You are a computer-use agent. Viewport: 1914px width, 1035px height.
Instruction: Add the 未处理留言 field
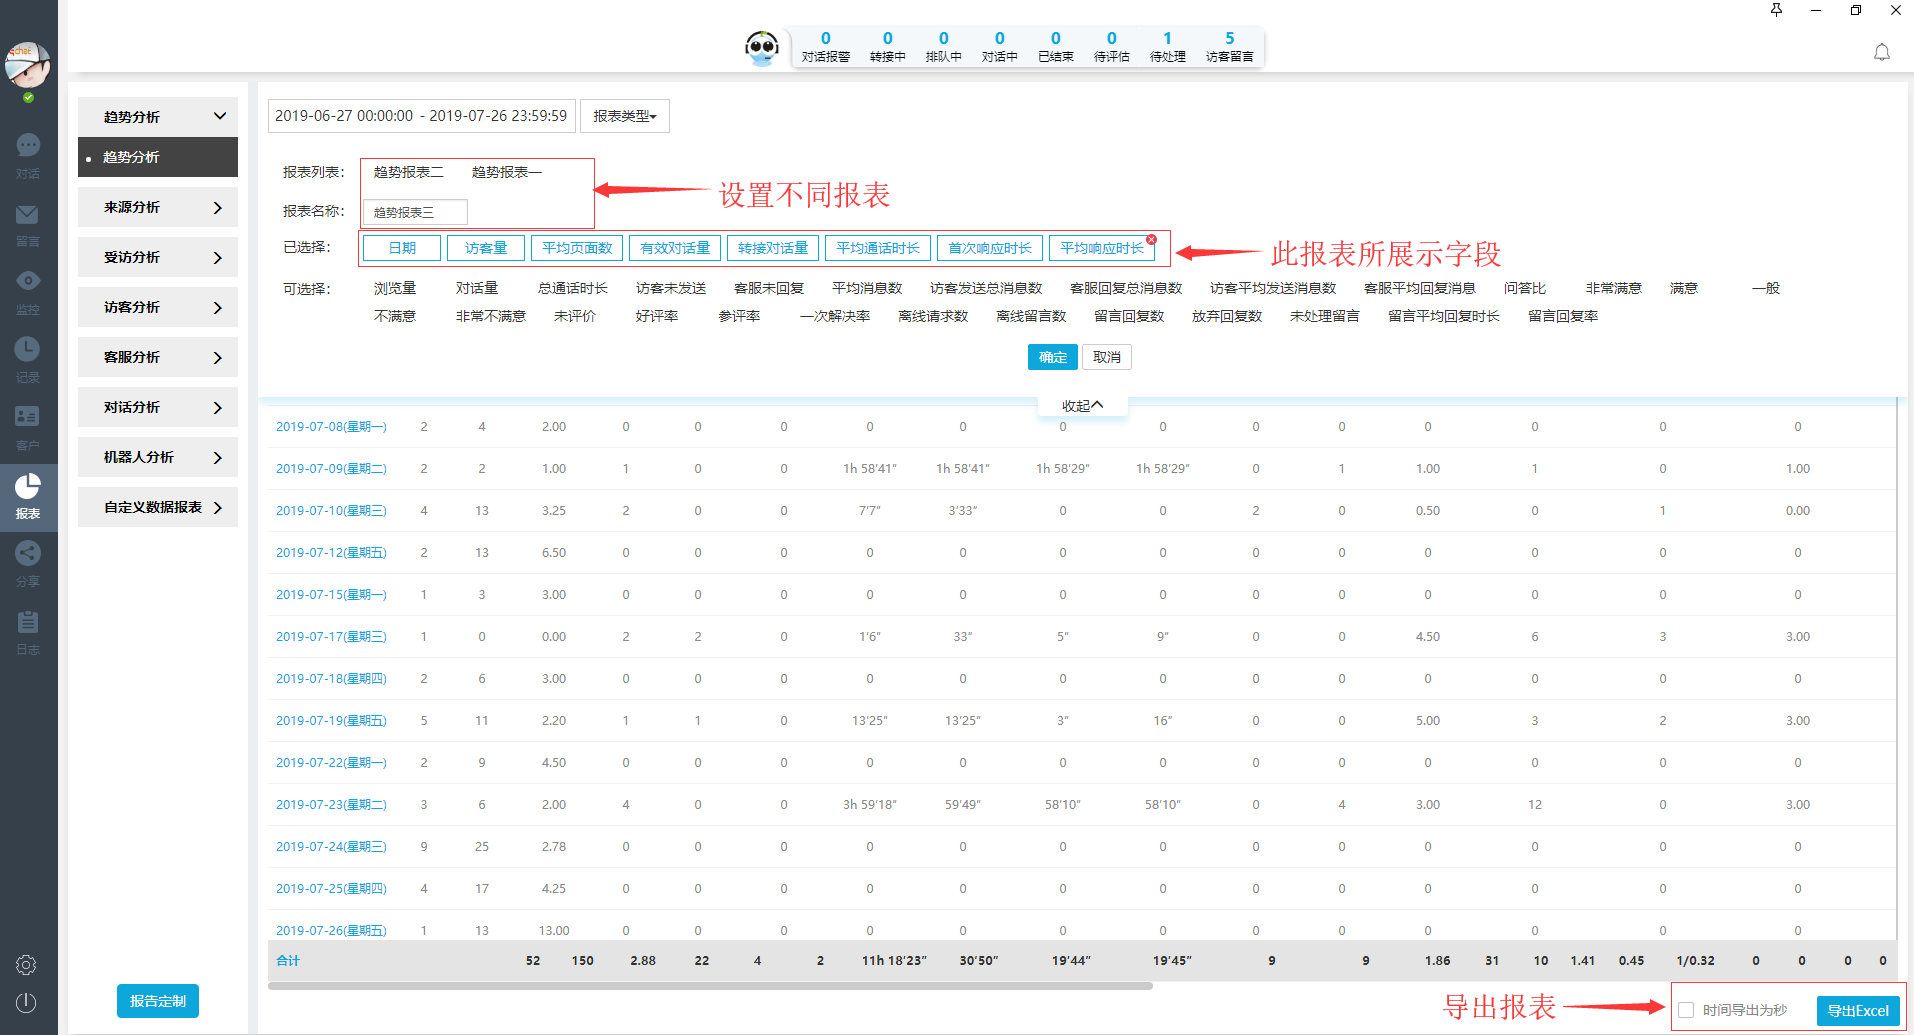(x=1325, y=316)
